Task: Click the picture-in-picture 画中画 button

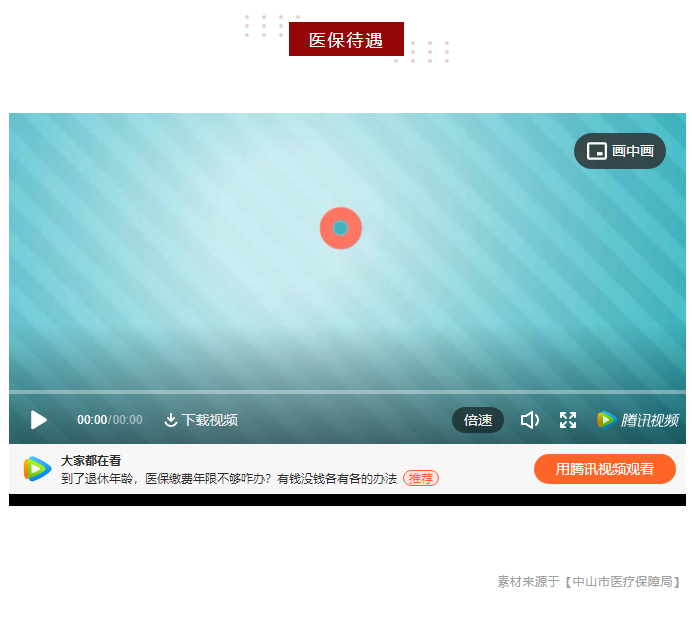Action: pyautogui.click(x=620, y=151)
